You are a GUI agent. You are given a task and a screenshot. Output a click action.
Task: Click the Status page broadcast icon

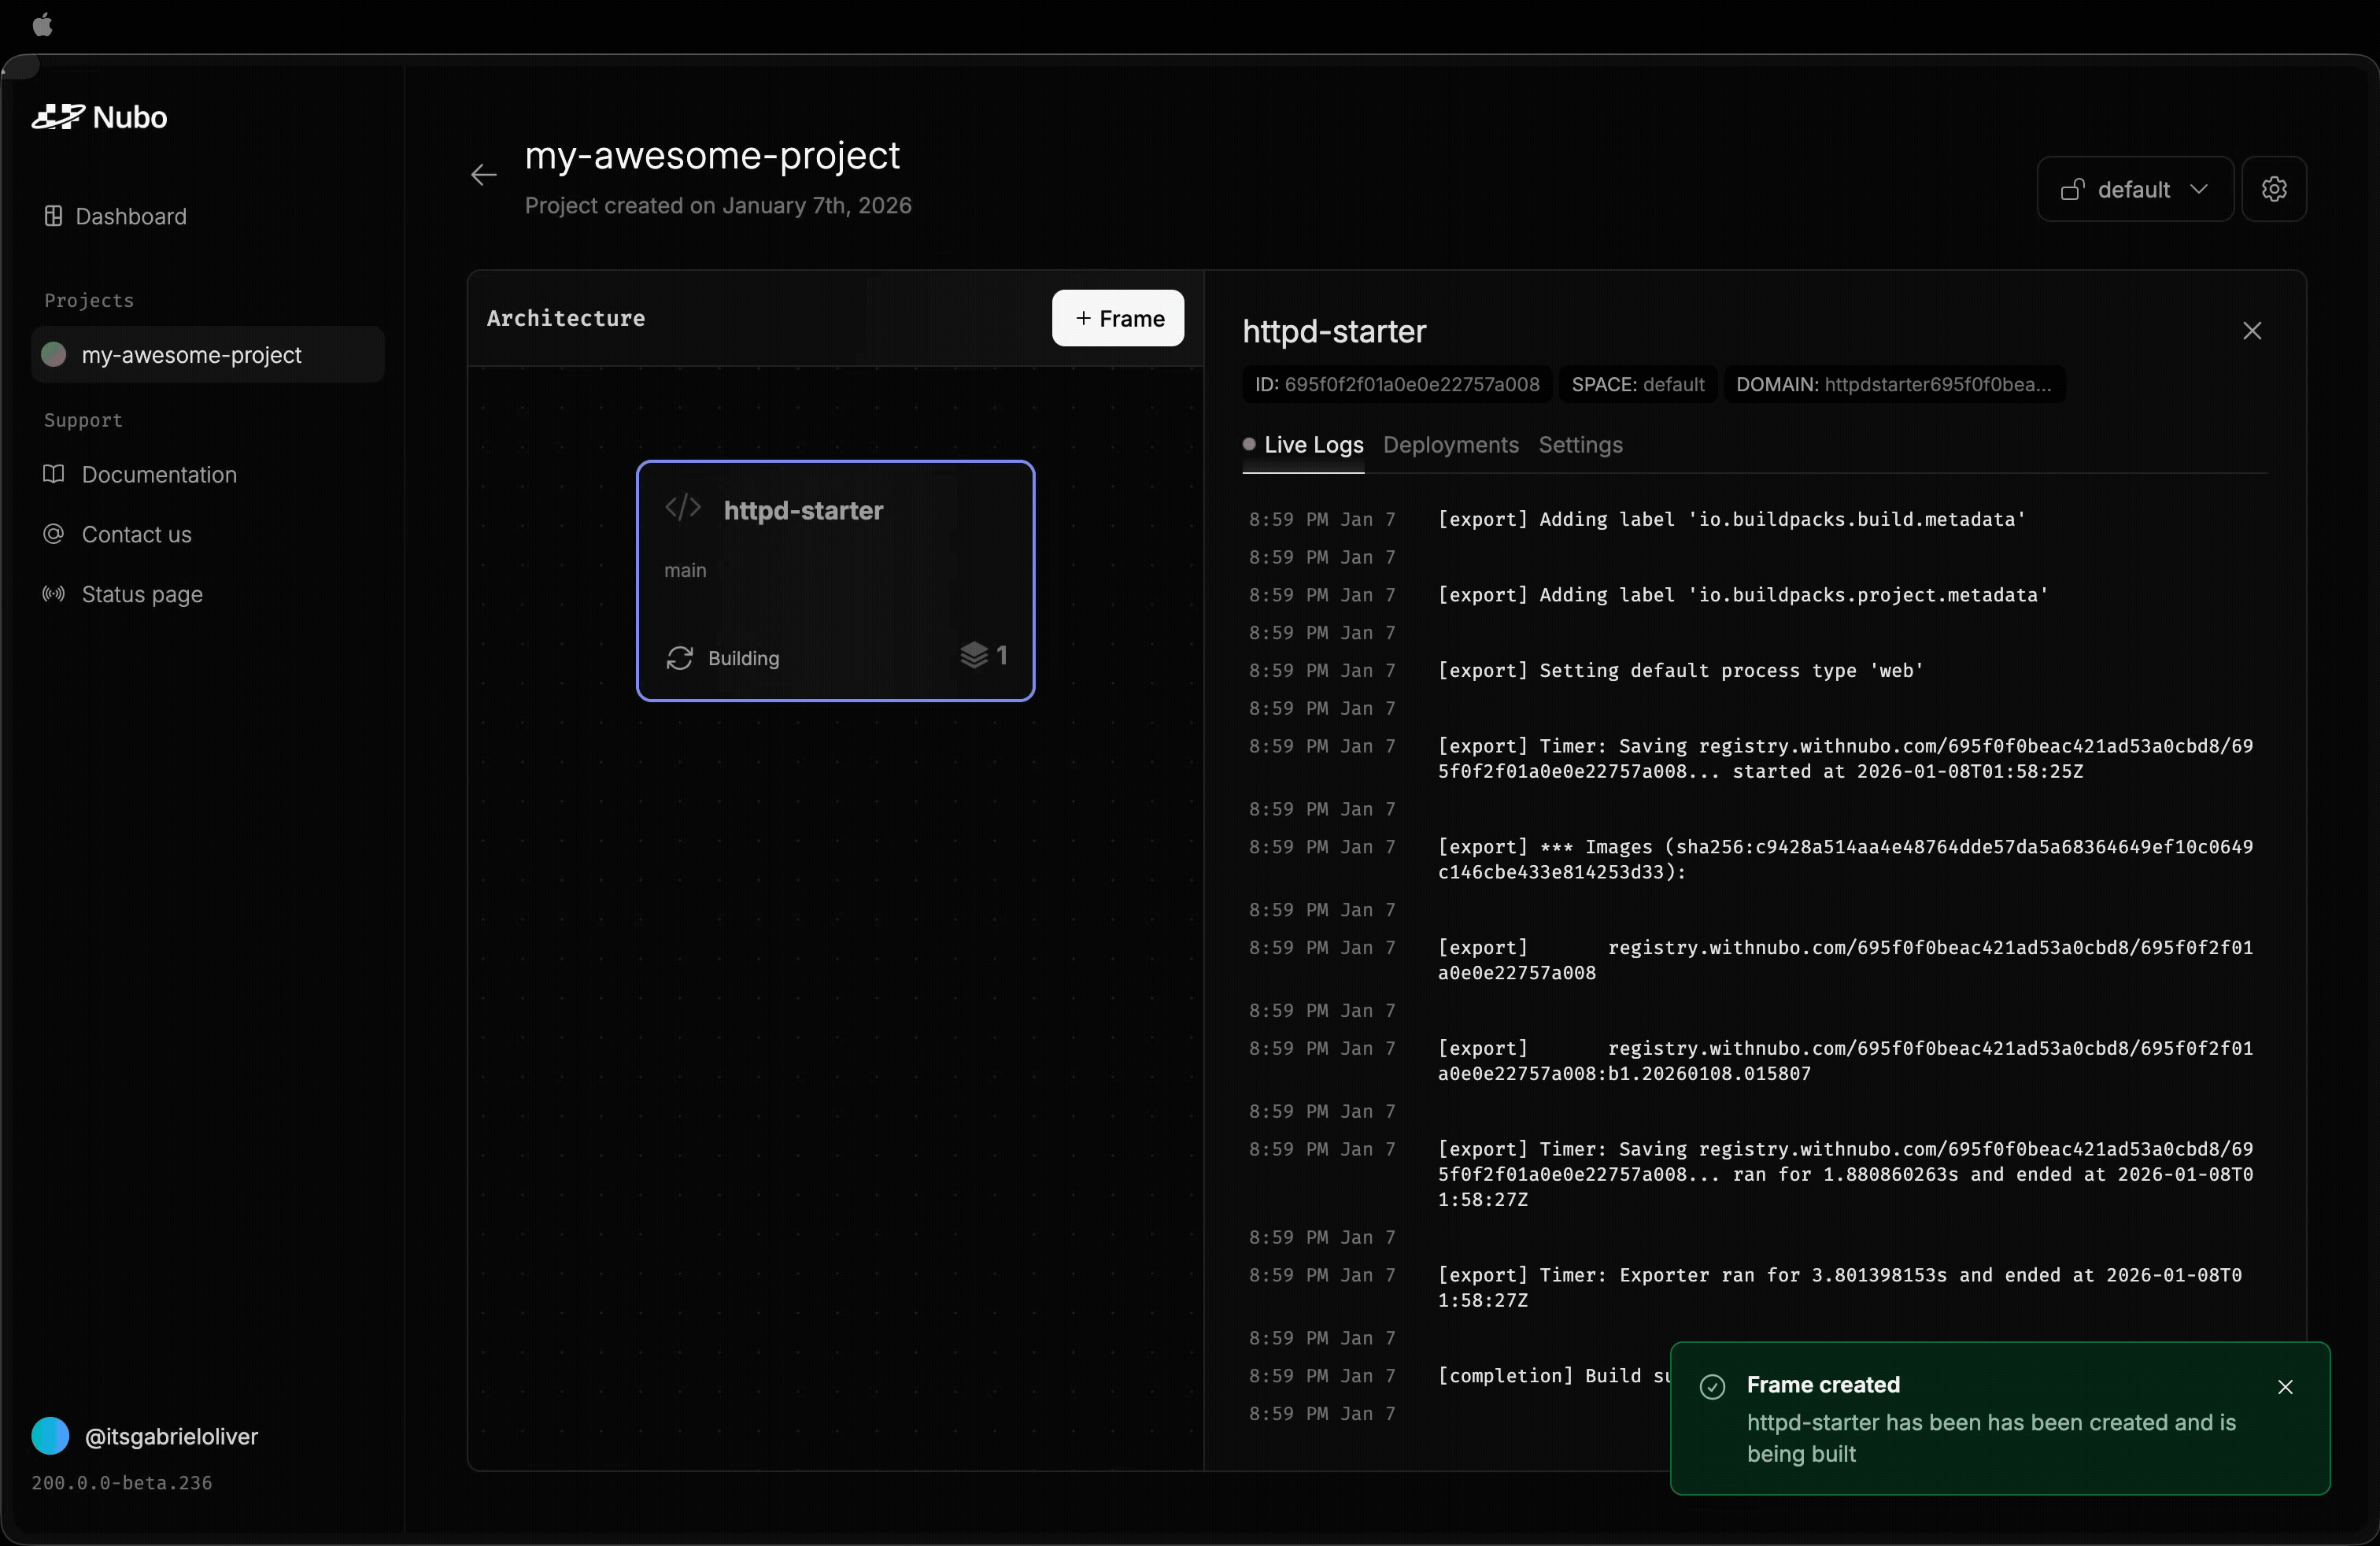54,594
